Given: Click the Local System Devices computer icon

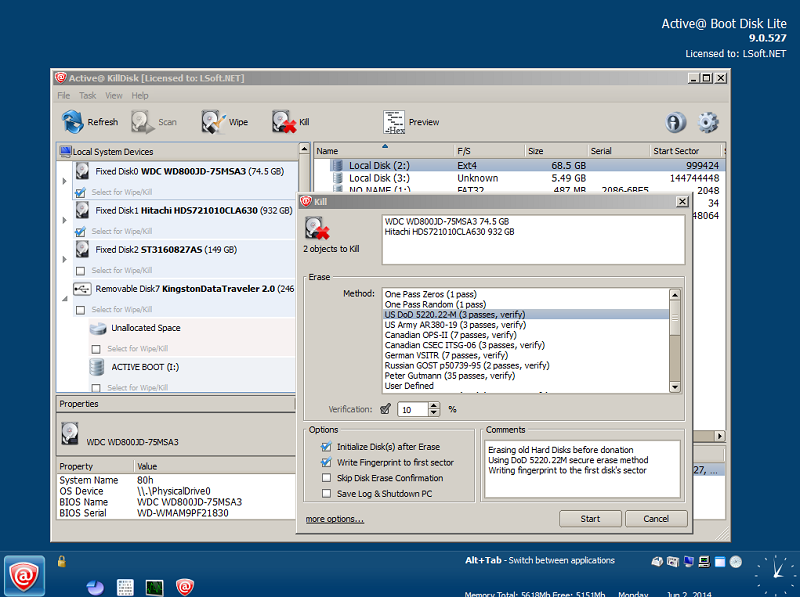Looking at the screenshot, I should pos(65,151).
